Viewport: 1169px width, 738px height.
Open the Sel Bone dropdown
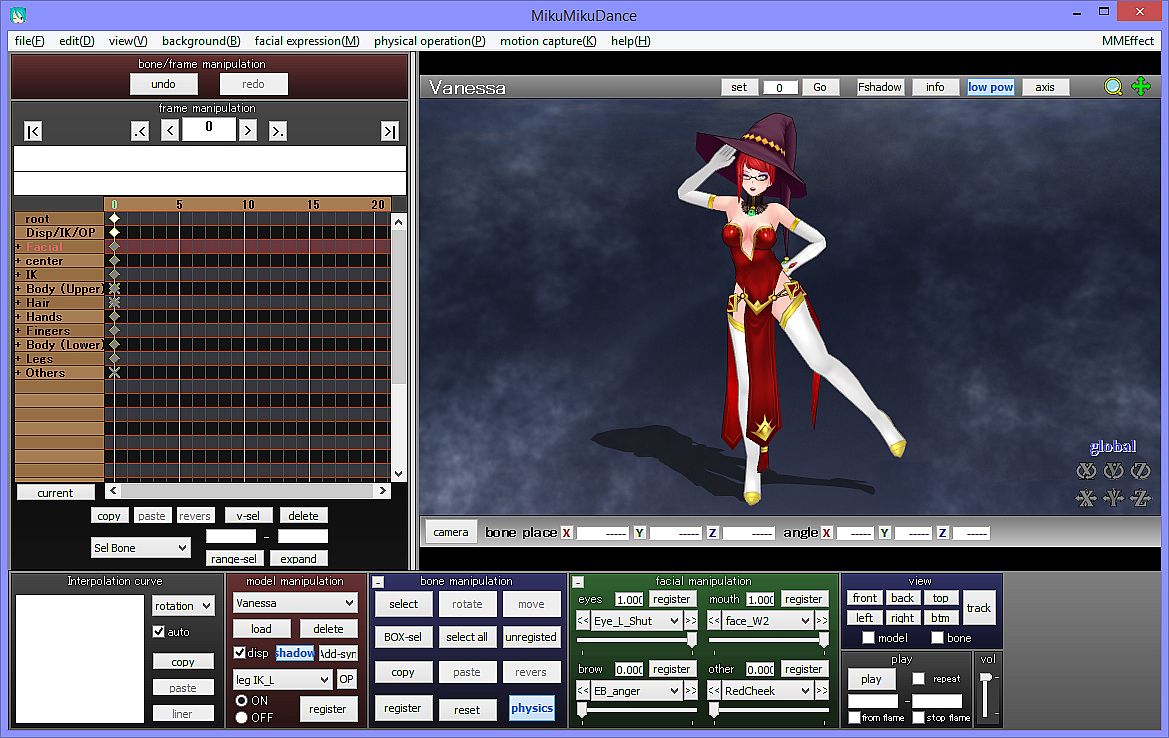[x=140, y=548]
